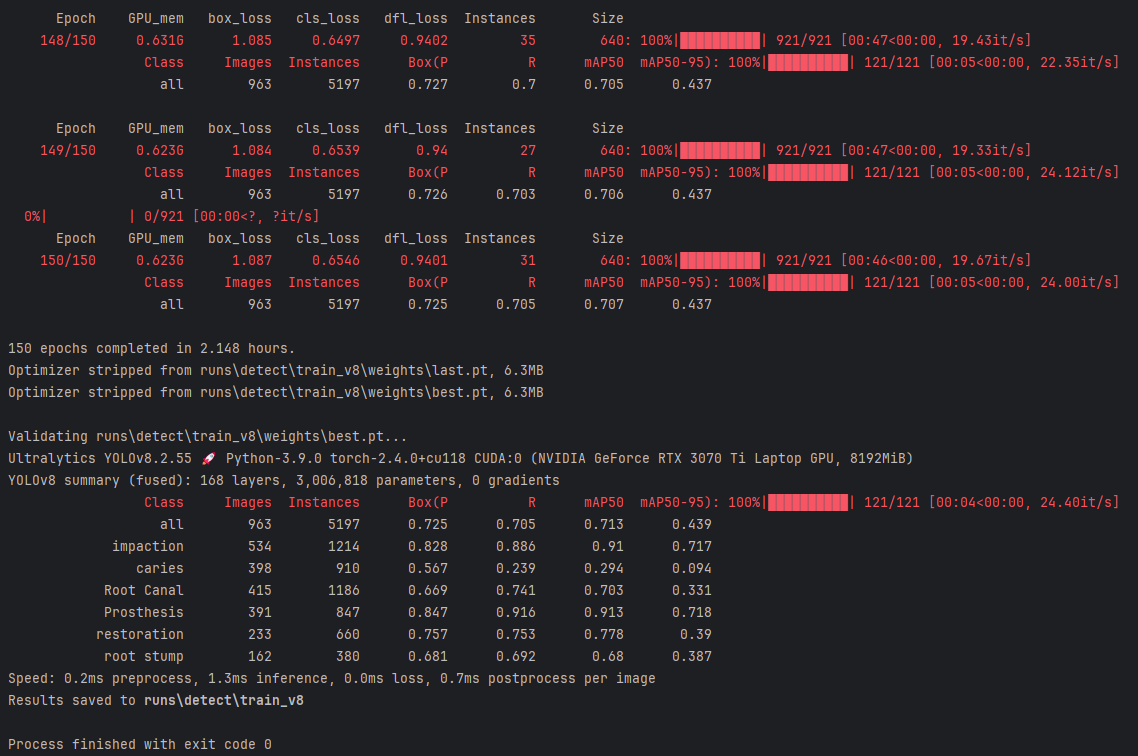
Task: Click Box(P value 0.726
Action: (x=427, y=194)
